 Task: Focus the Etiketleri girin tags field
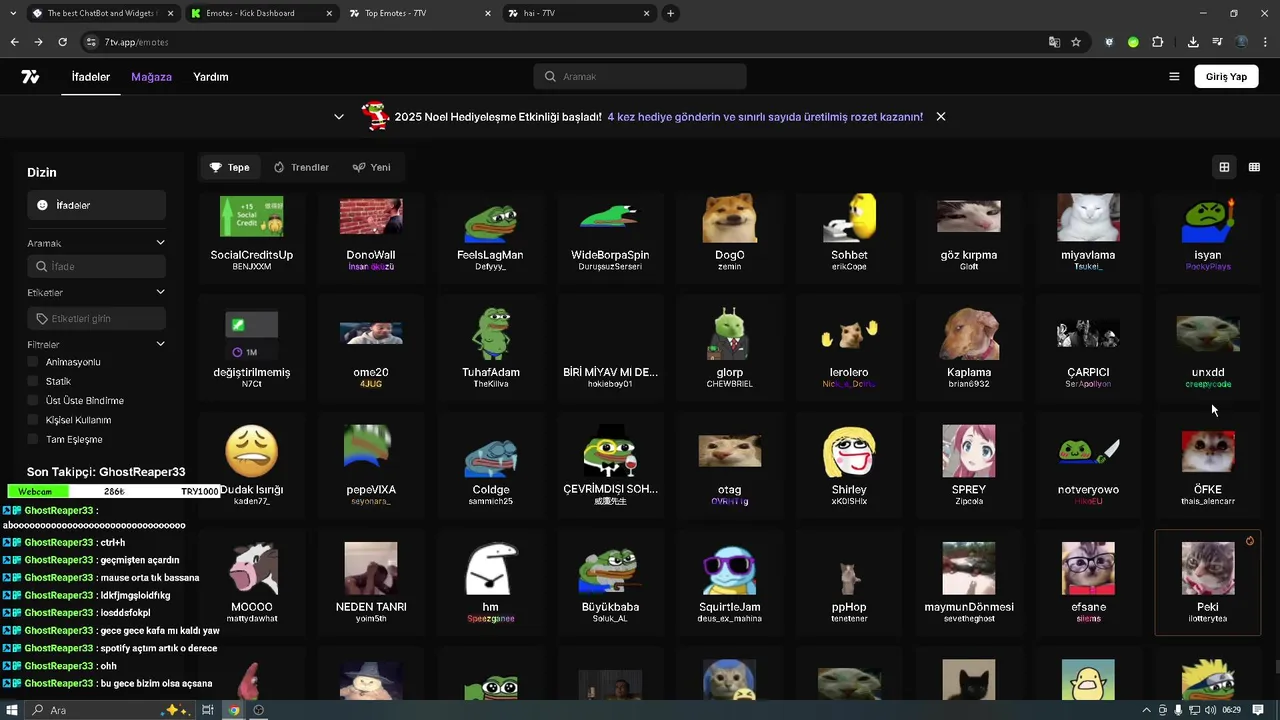coord(96,319)
